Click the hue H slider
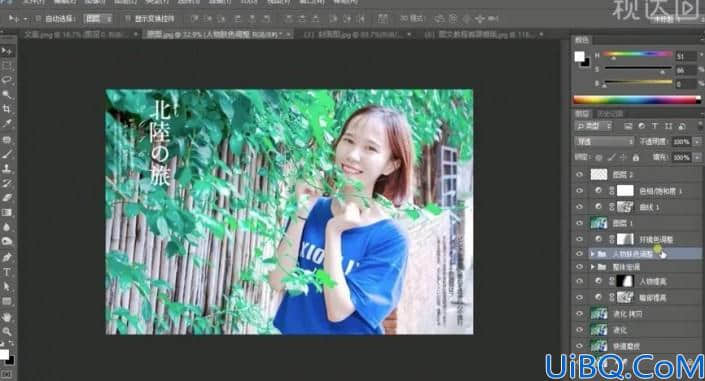The image size is (705, 381). point(638,54)
